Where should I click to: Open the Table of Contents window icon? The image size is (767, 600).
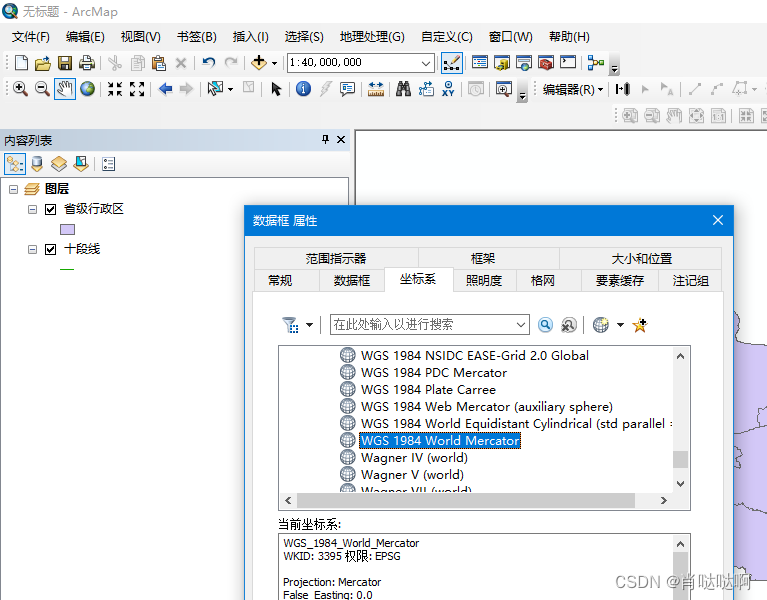pyautogui.click(x=480, y=63)
